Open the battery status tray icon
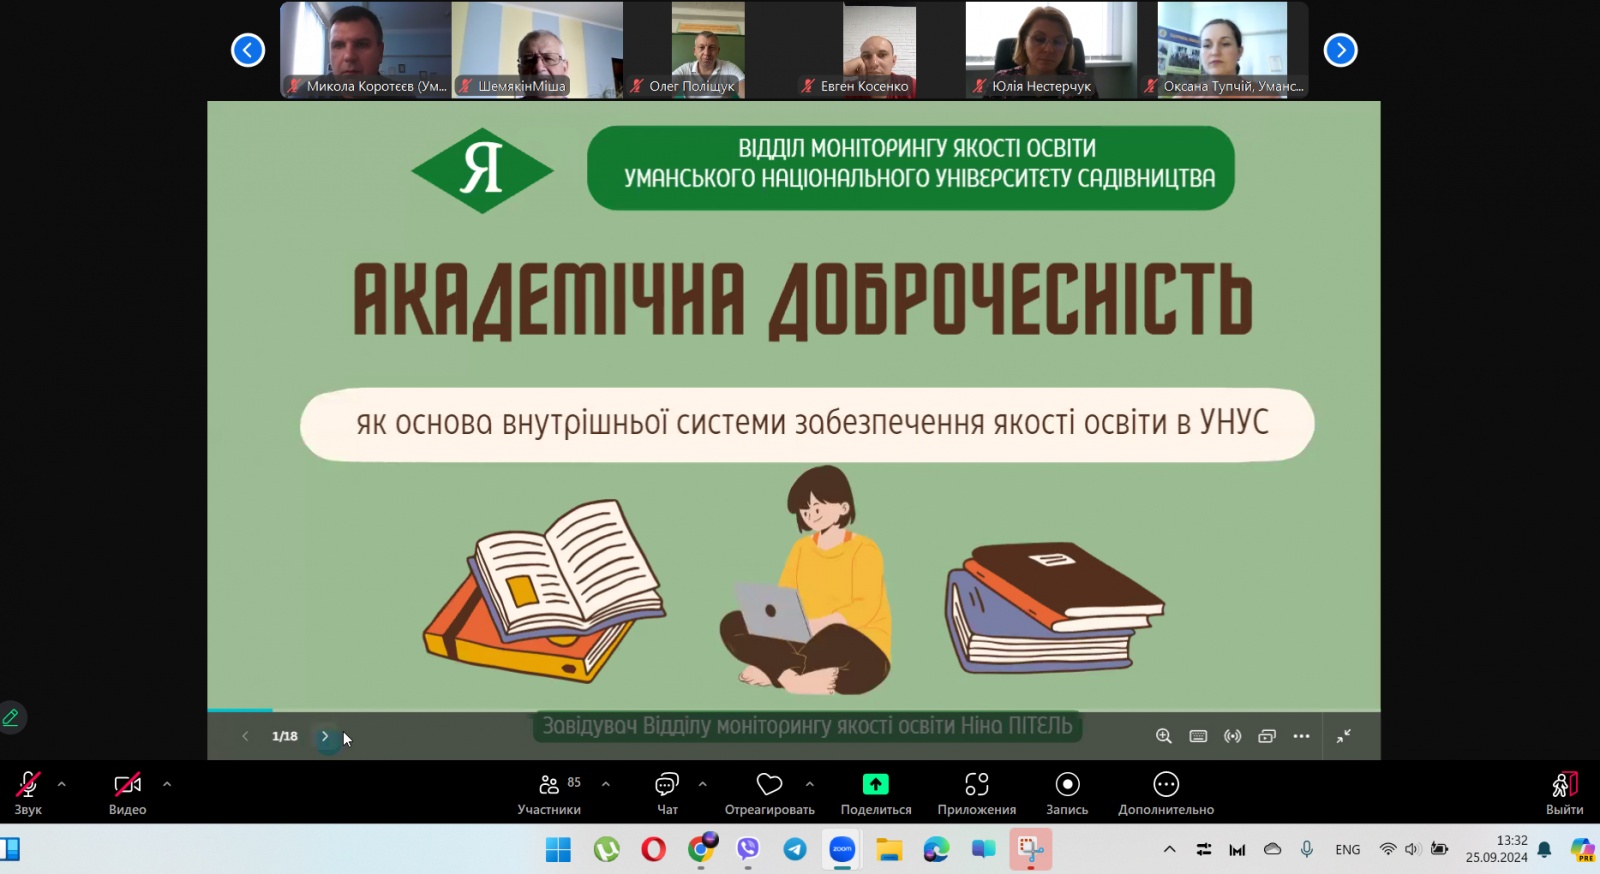 coord(1439,849)
